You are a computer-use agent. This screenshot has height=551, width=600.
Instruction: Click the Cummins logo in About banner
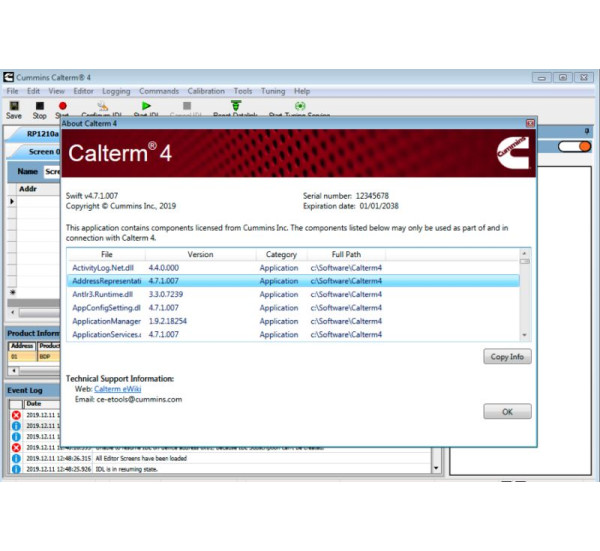click(513, 152)
